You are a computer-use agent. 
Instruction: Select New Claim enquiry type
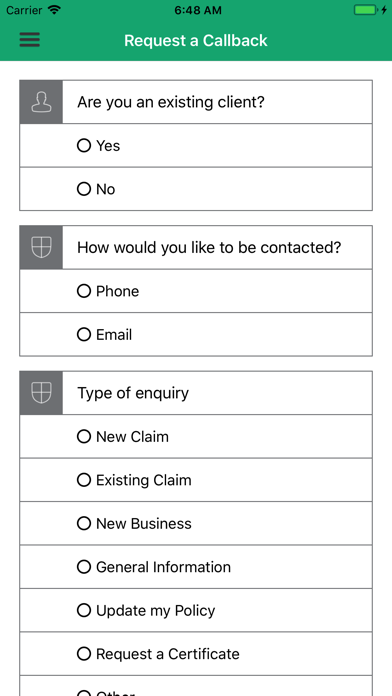click(196, 436)
